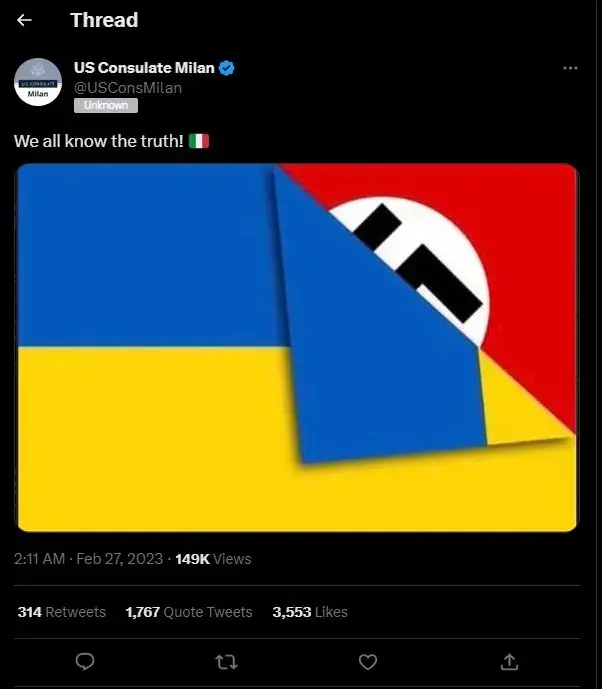Viewport: 602px width, 689px height.
Task: Go back using the left arrow
Action: click(x=25, y=20)
